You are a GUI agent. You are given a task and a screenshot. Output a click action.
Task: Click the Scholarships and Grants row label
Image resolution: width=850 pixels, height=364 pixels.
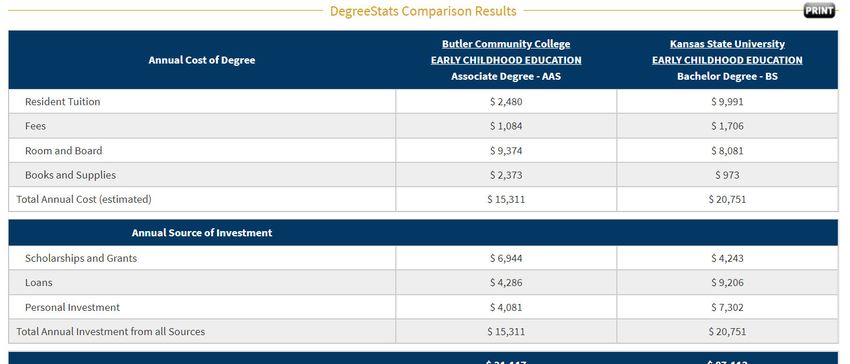[x=81, y=258]
